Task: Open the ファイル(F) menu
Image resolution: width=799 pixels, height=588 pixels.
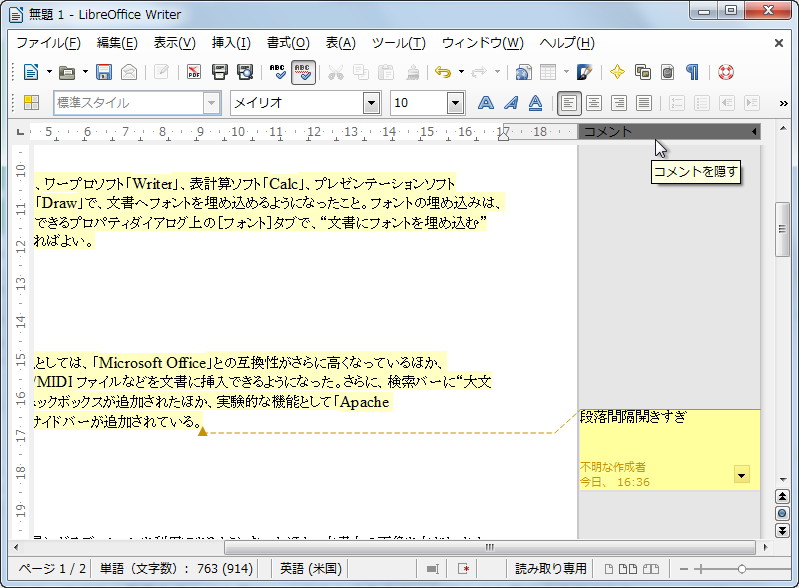Action: tap(48, 43)
